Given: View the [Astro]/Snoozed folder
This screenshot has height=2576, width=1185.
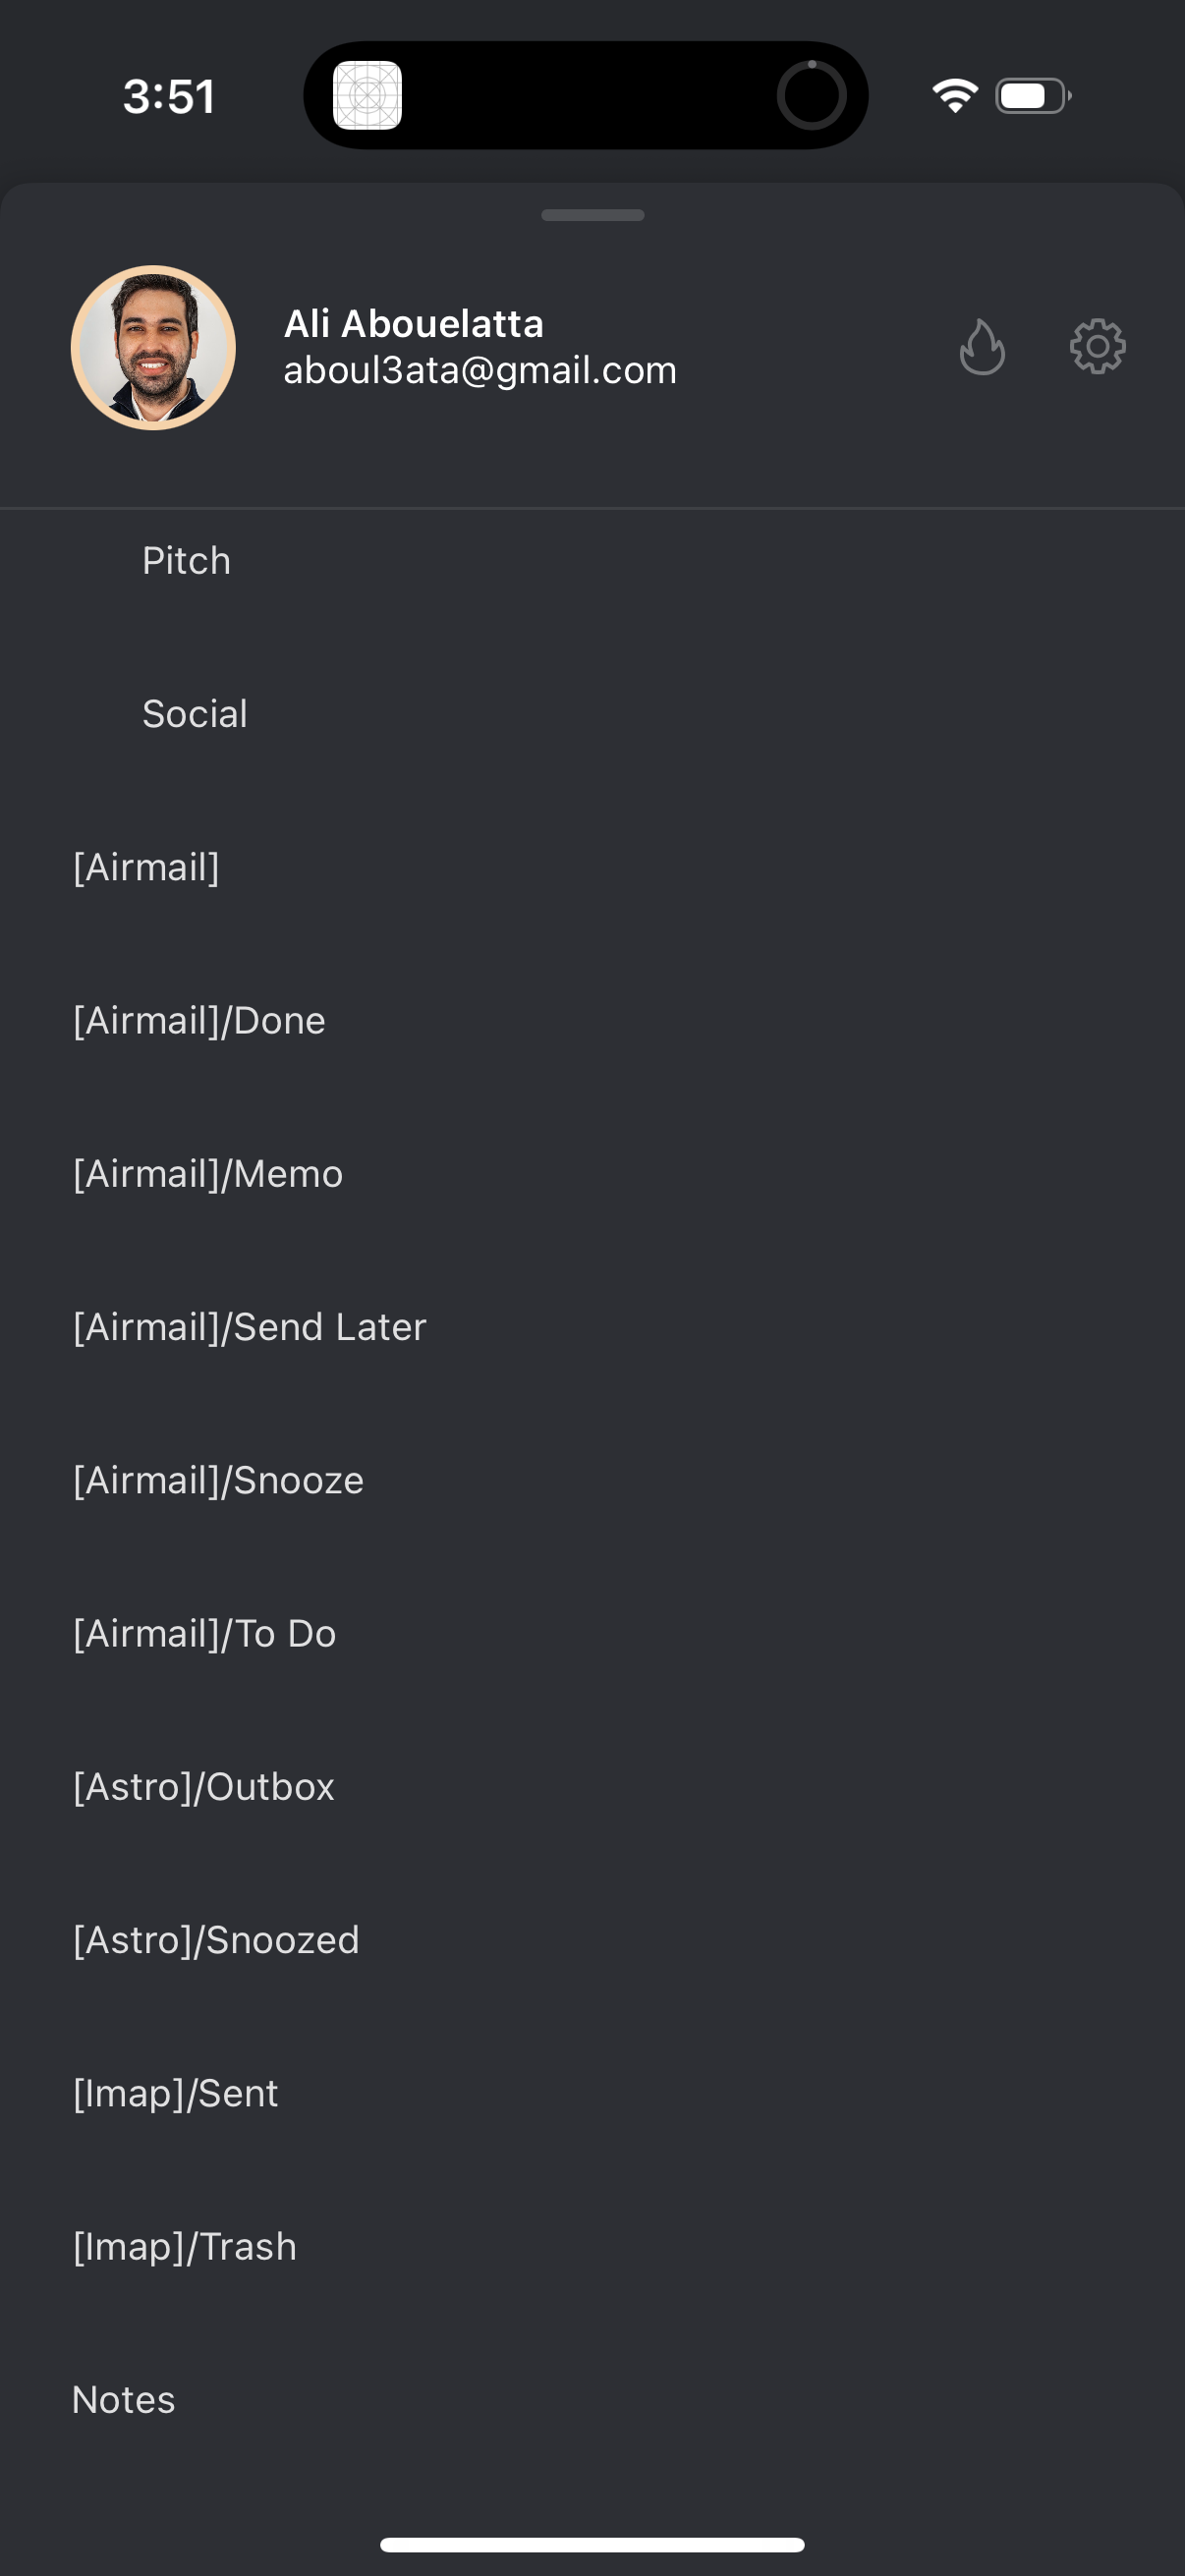Looking at the screenshot, I should (x=216, y=1940).
